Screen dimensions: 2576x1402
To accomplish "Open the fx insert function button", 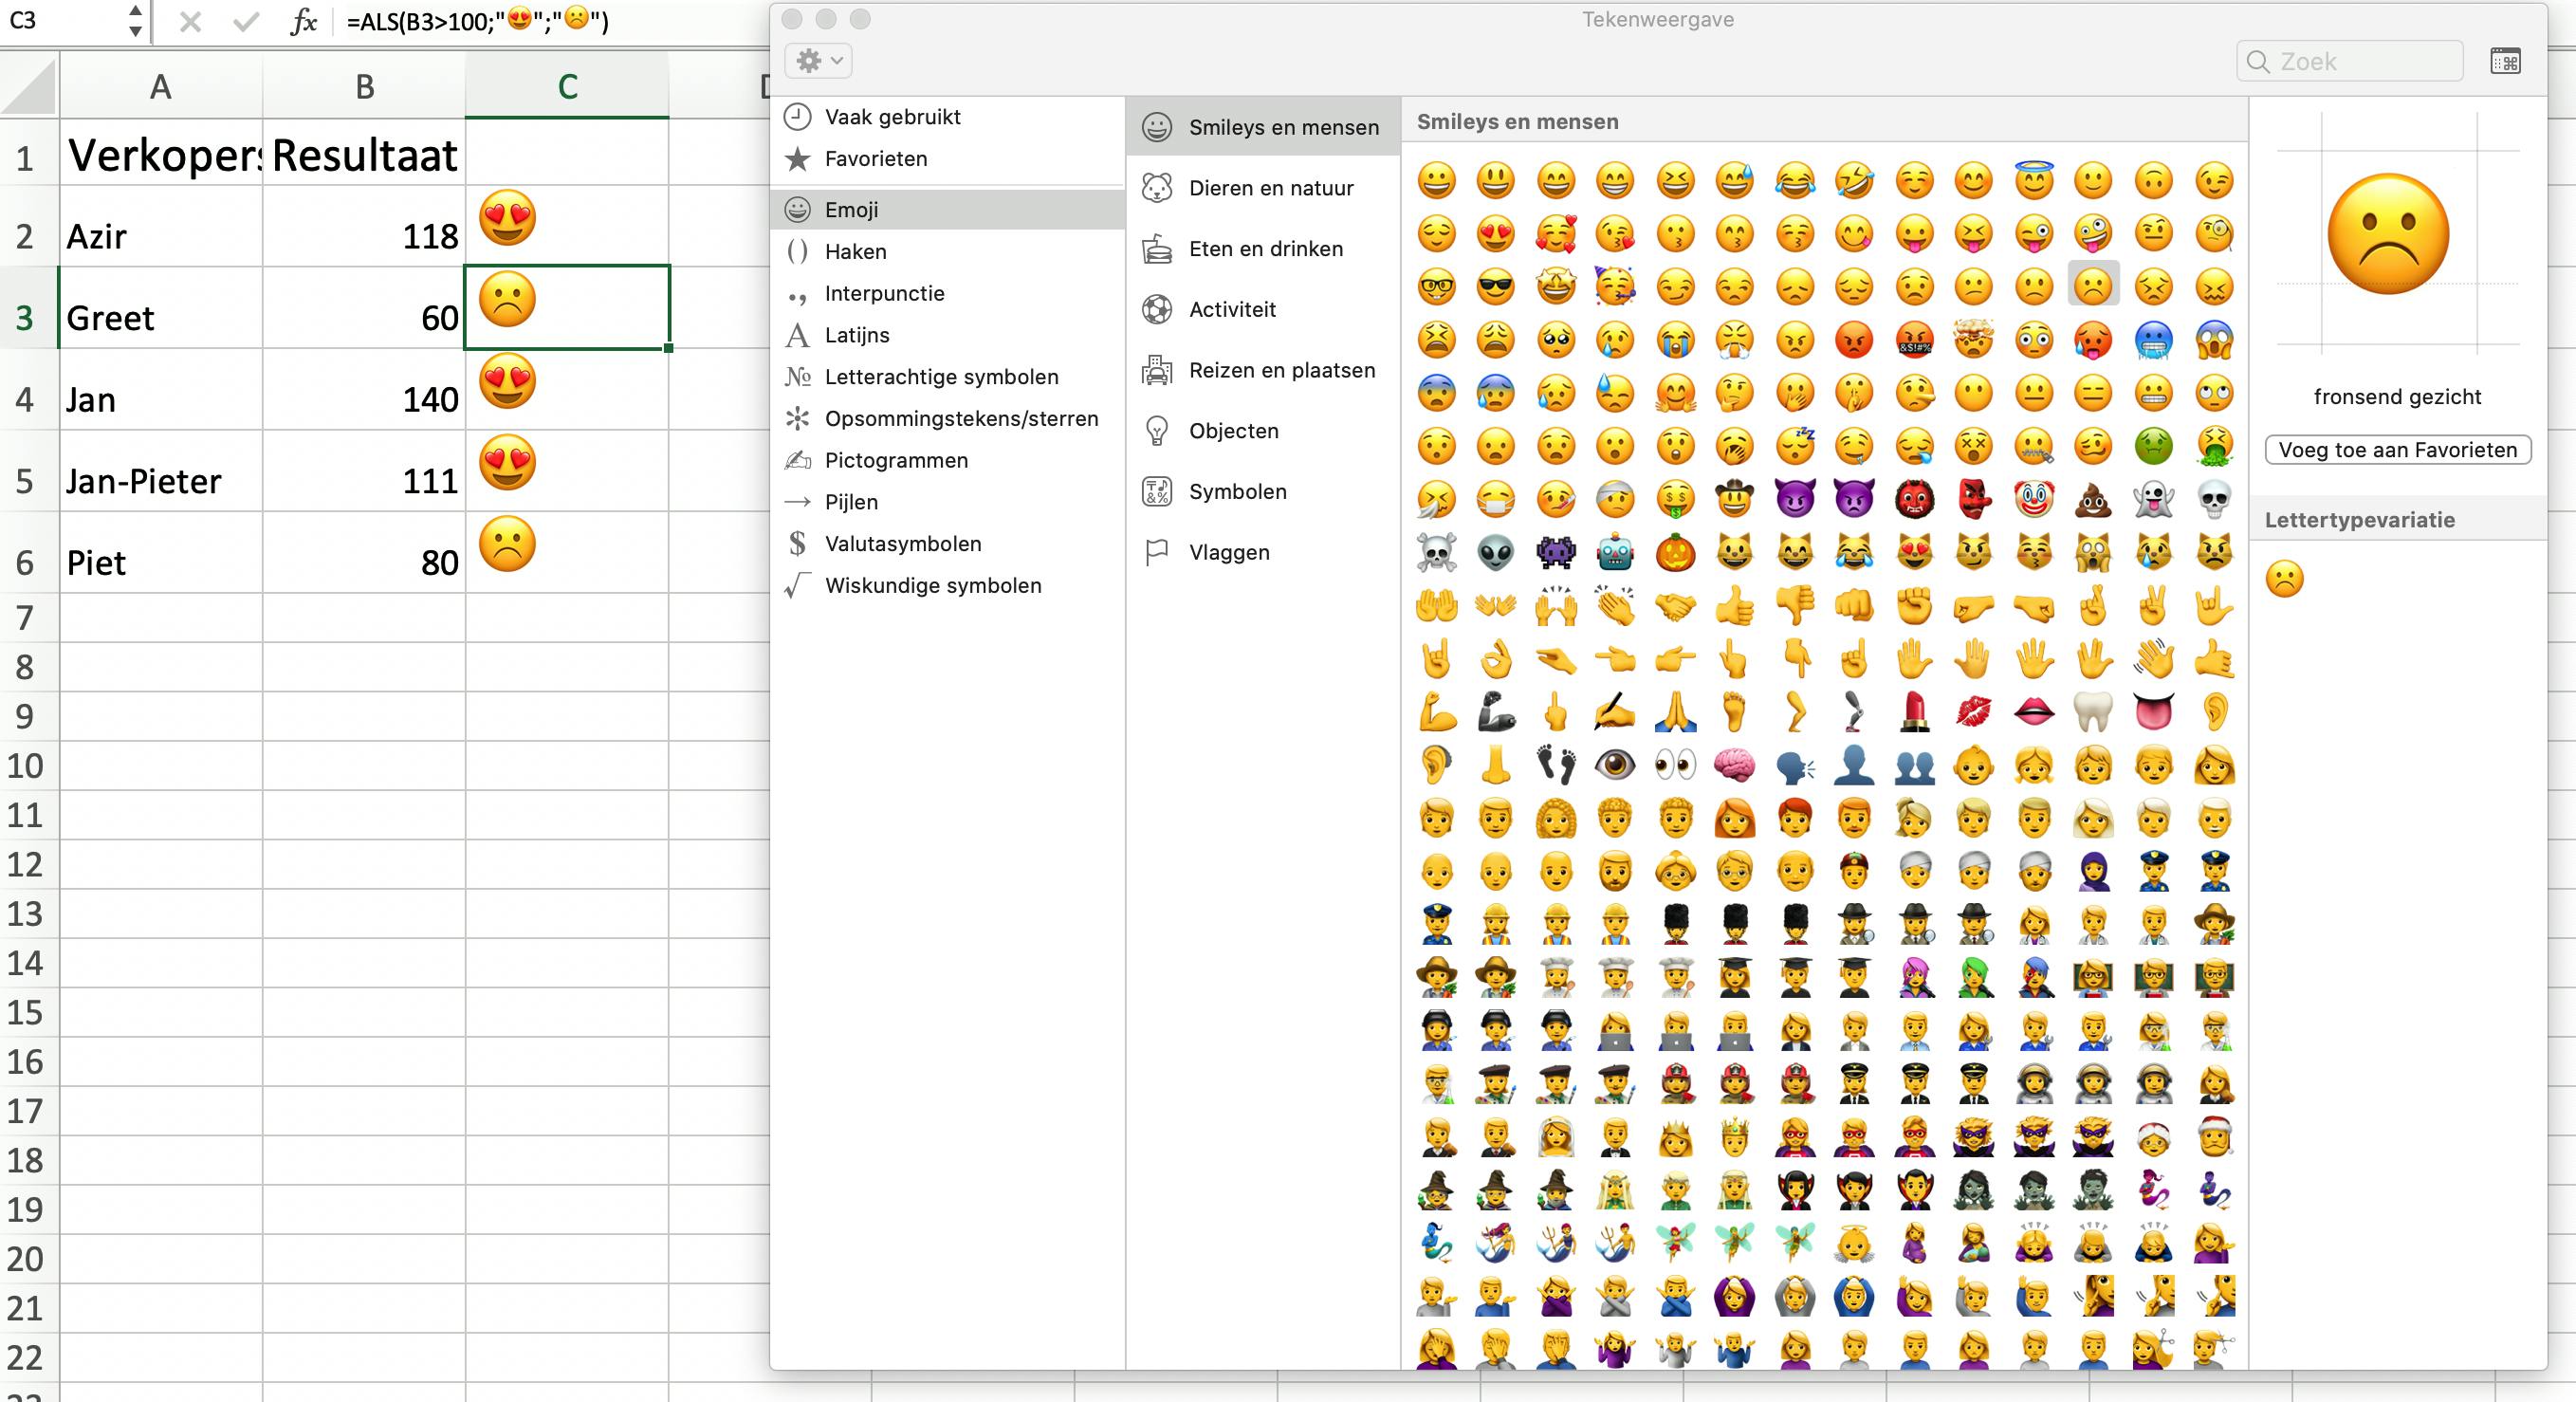I will pos(303,21).
